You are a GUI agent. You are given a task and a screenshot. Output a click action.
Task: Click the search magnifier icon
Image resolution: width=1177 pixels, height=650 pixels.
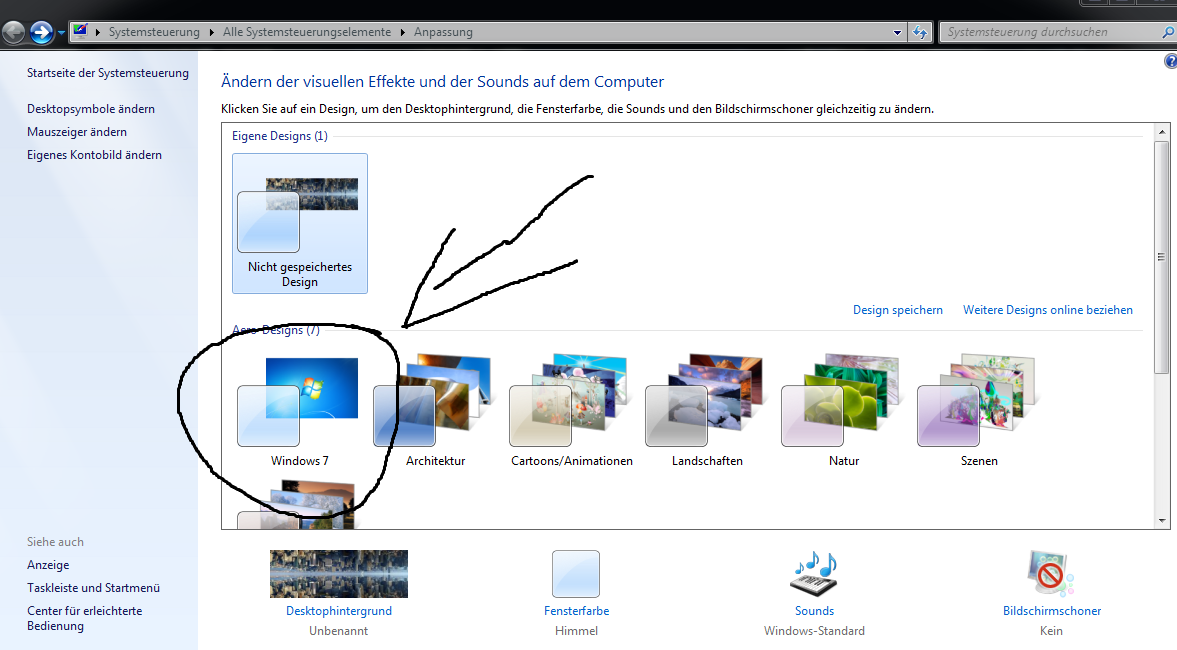point(1168,32)
